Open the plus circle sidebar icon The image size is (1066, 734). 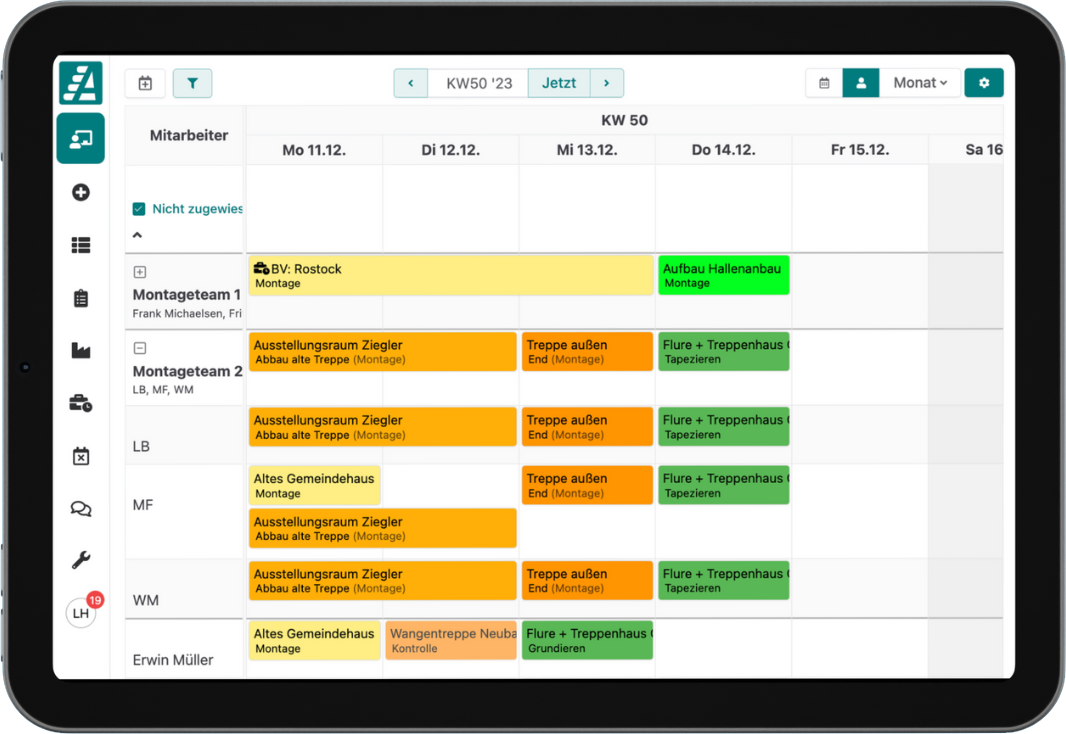click(81, 192)
